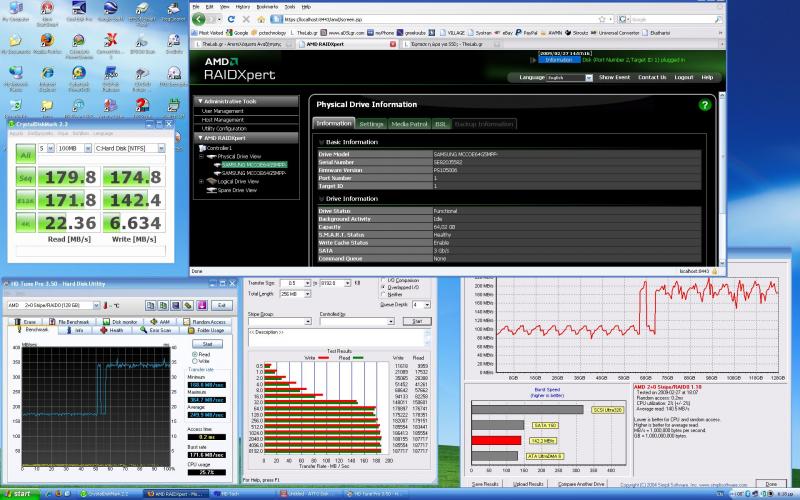This screenshot has height=500, width=800.
Task: Select Overlapped I/O radio in ATTO
Action: pyautogui.click(x=383, y=288)
